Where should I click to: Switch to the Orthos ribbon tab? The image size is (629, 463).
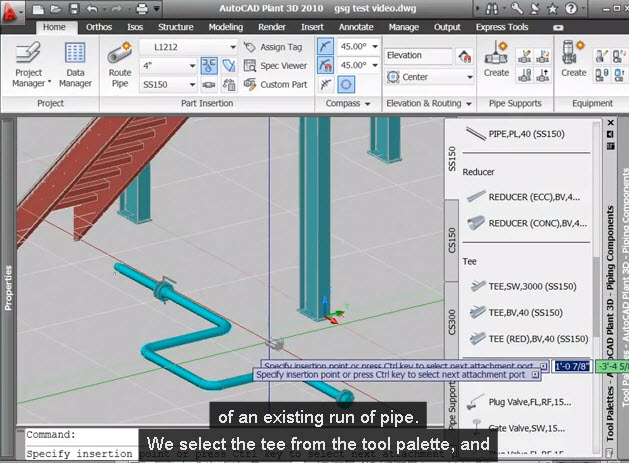point(99,27)
